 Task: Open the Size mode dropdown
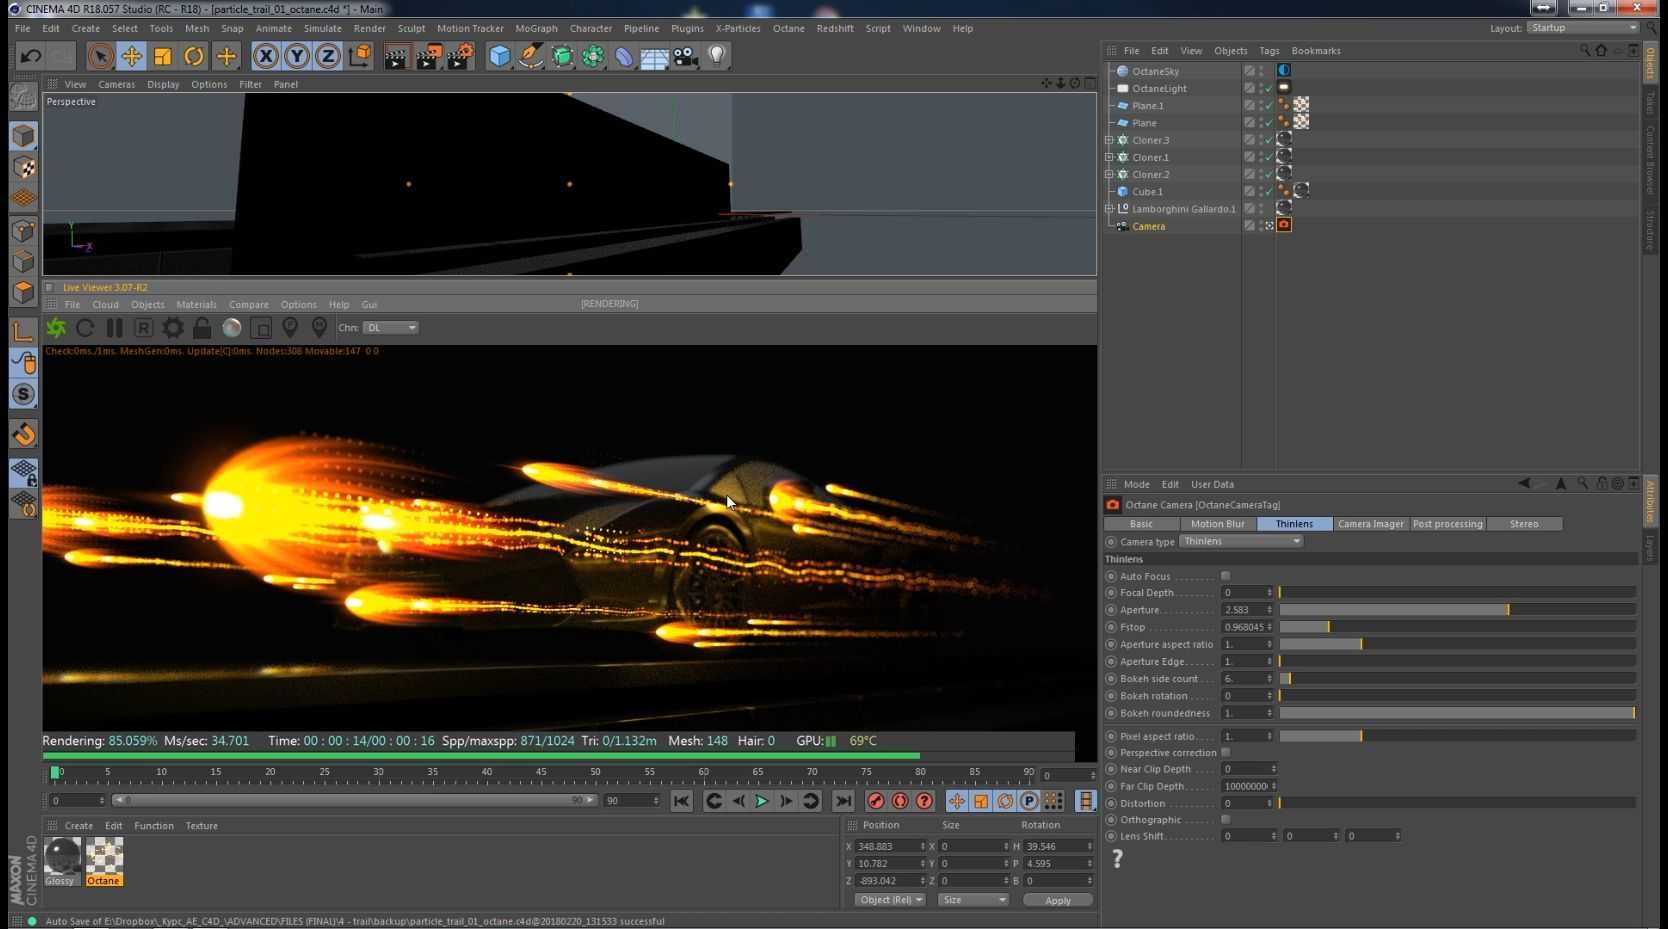(973, 900)
